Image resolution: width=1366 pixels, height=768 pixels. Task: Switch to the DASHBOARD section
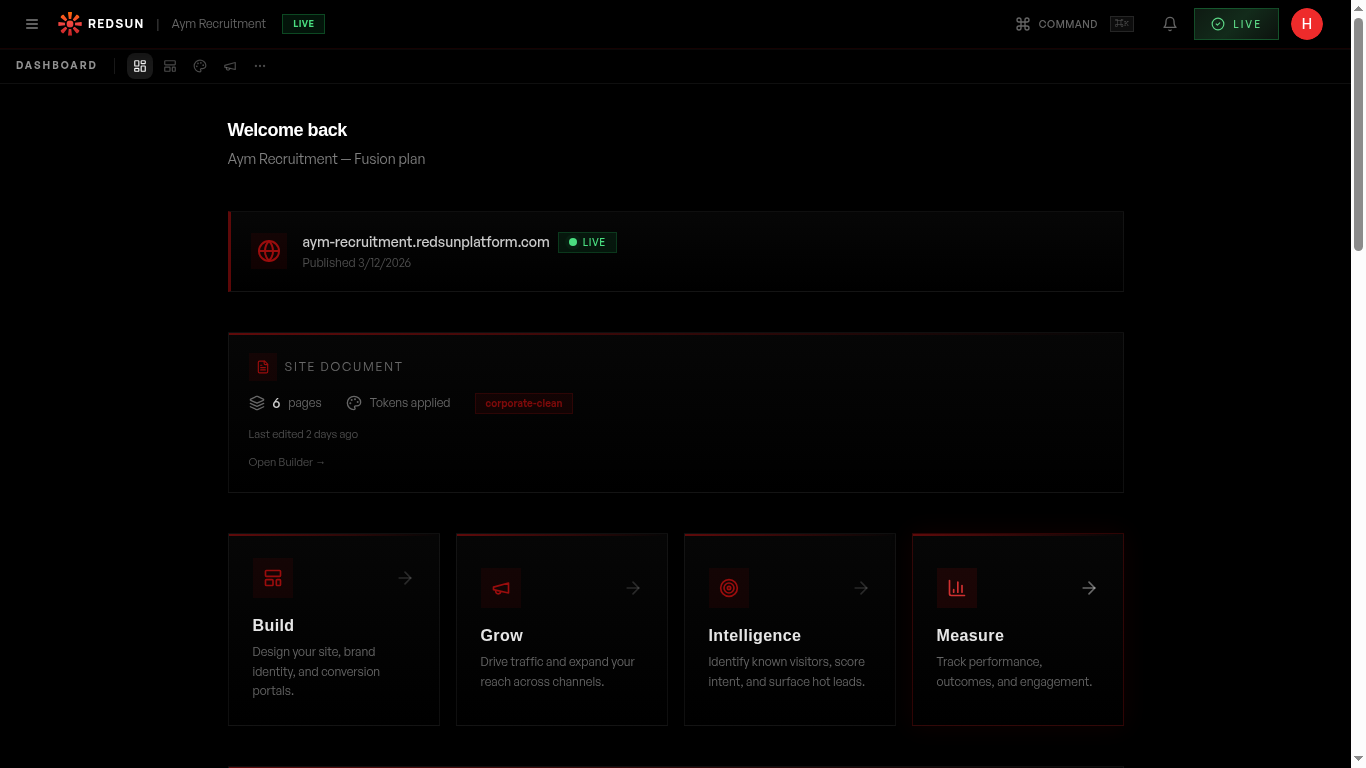(x=56, y=65)
